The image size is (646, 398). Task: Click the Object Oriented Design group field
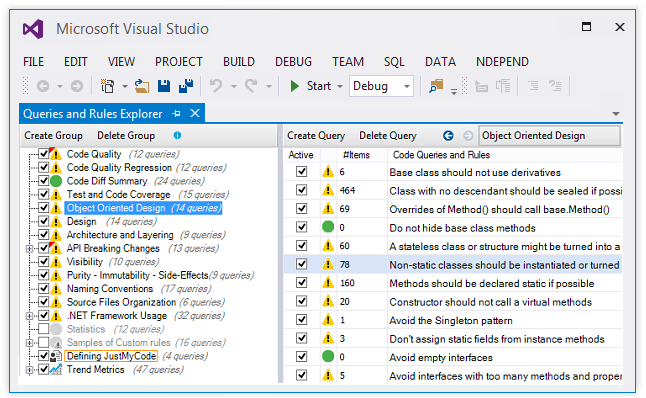click(549, 136)
